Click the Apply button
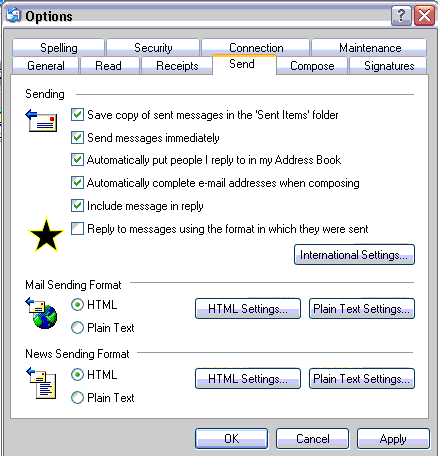Screen dimensions: 438x456 pyautogui.click(x=393, y=439)
